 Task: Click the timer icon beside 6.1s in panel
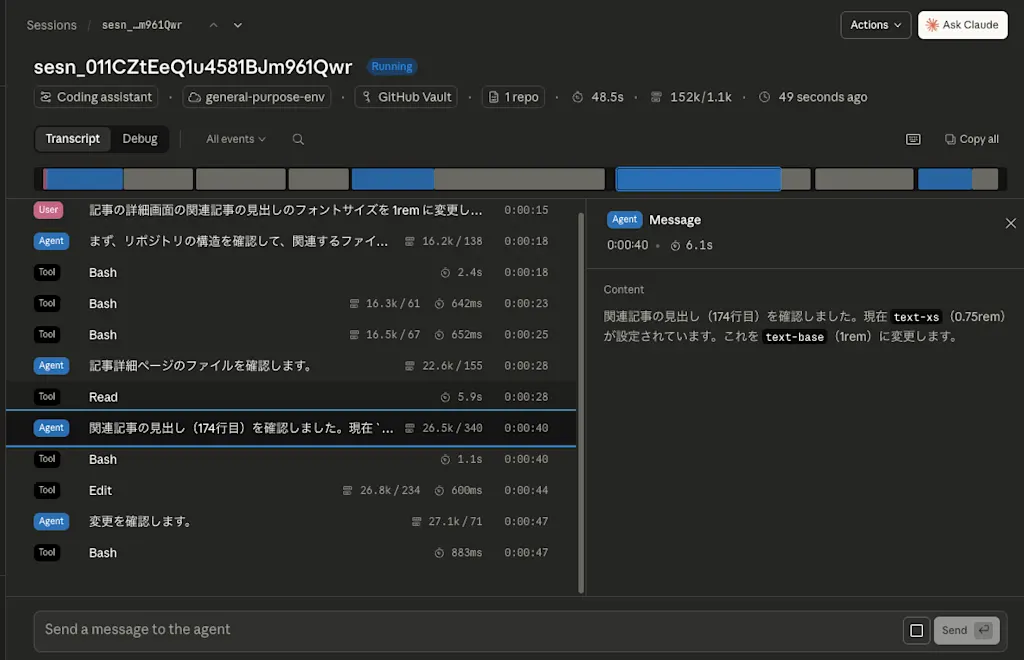point(675,245)
